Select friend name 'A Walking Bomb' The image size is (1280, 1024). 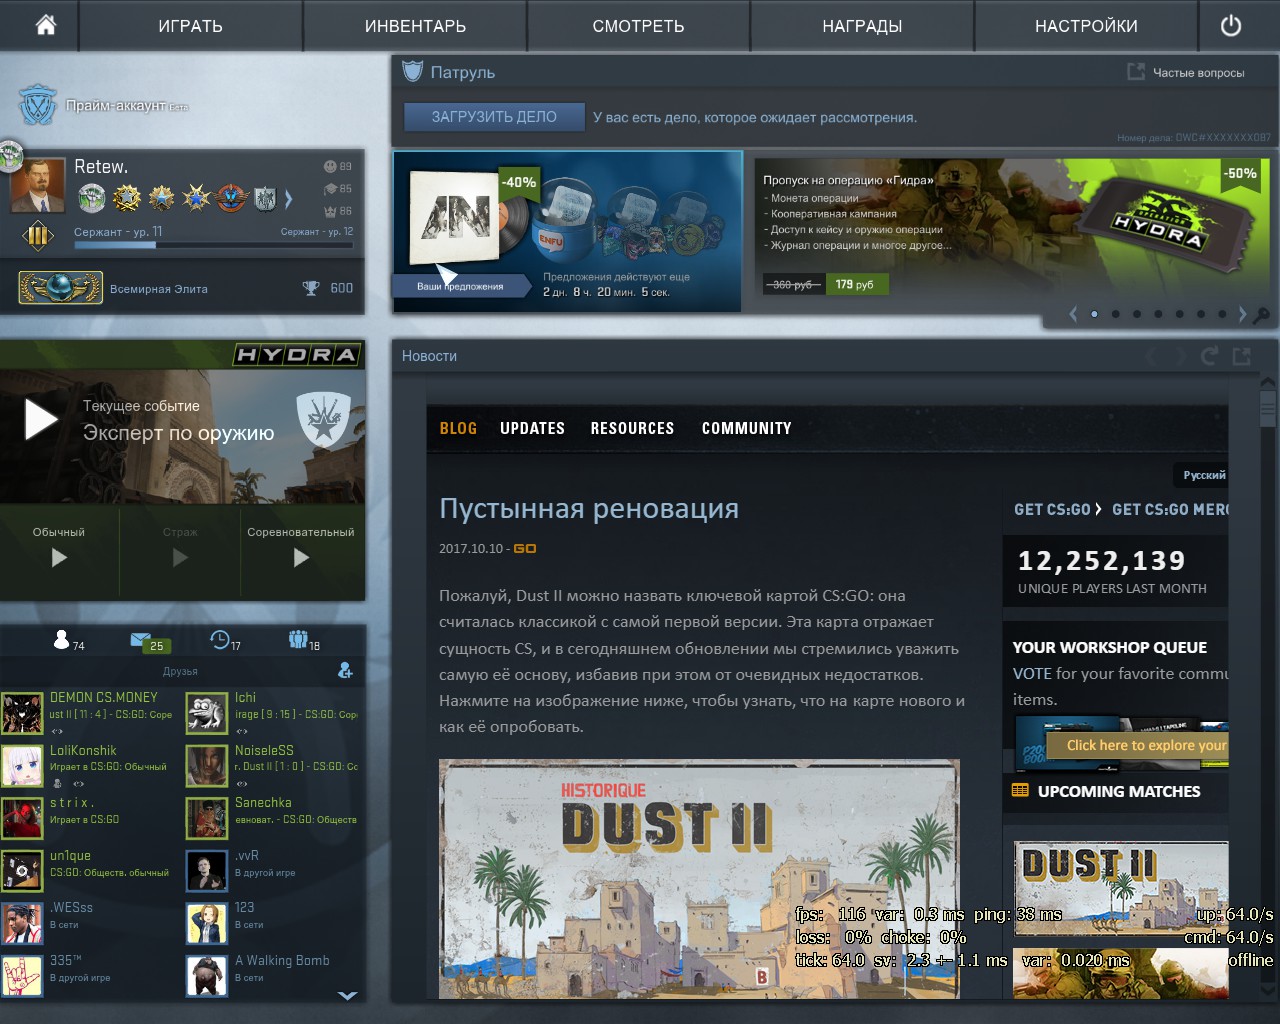click(282, 960)
